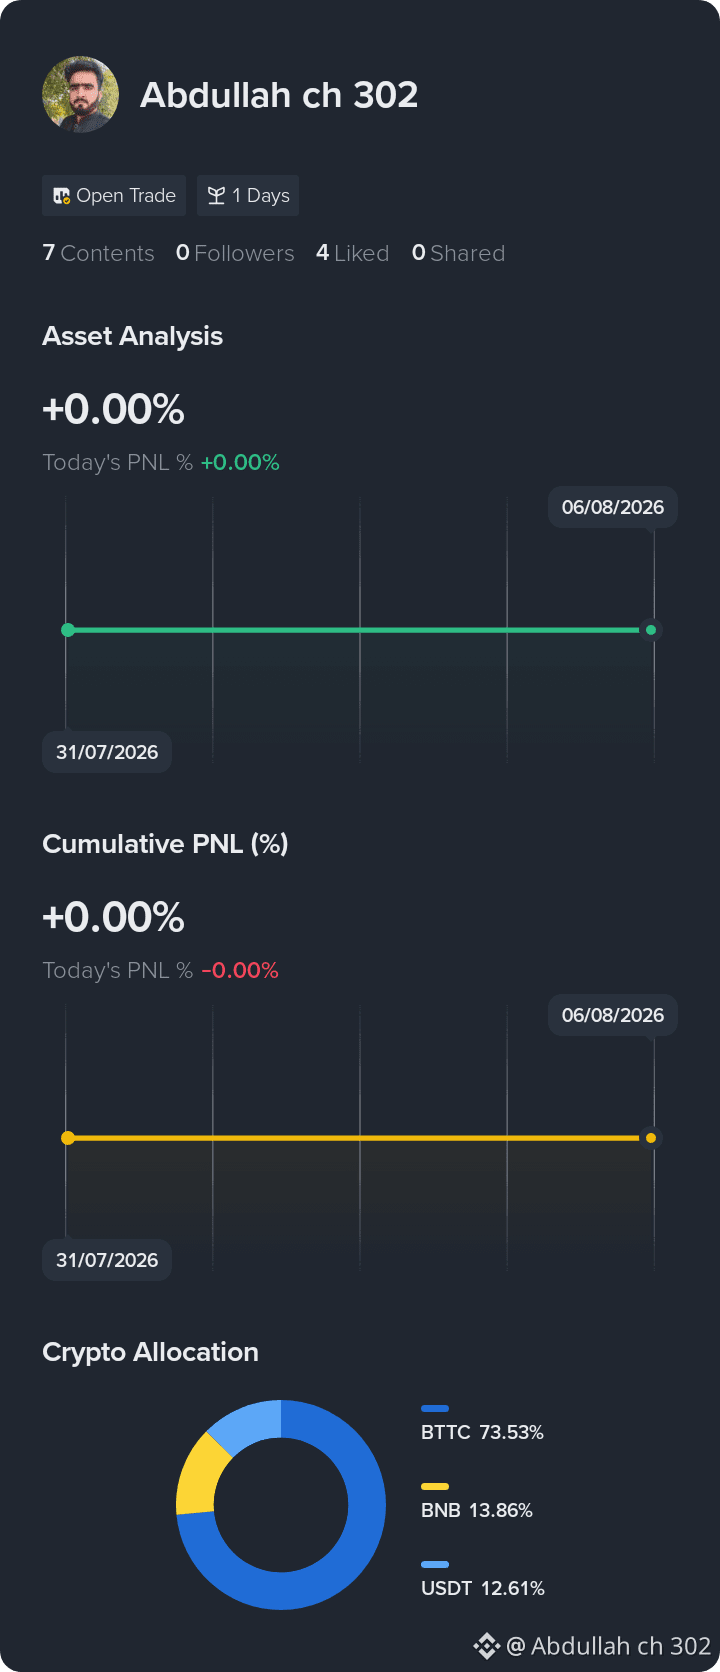Tap the sprout icon beside 1 Days
The height and width of the screenshot is (1672, 720).
(216, 196)
